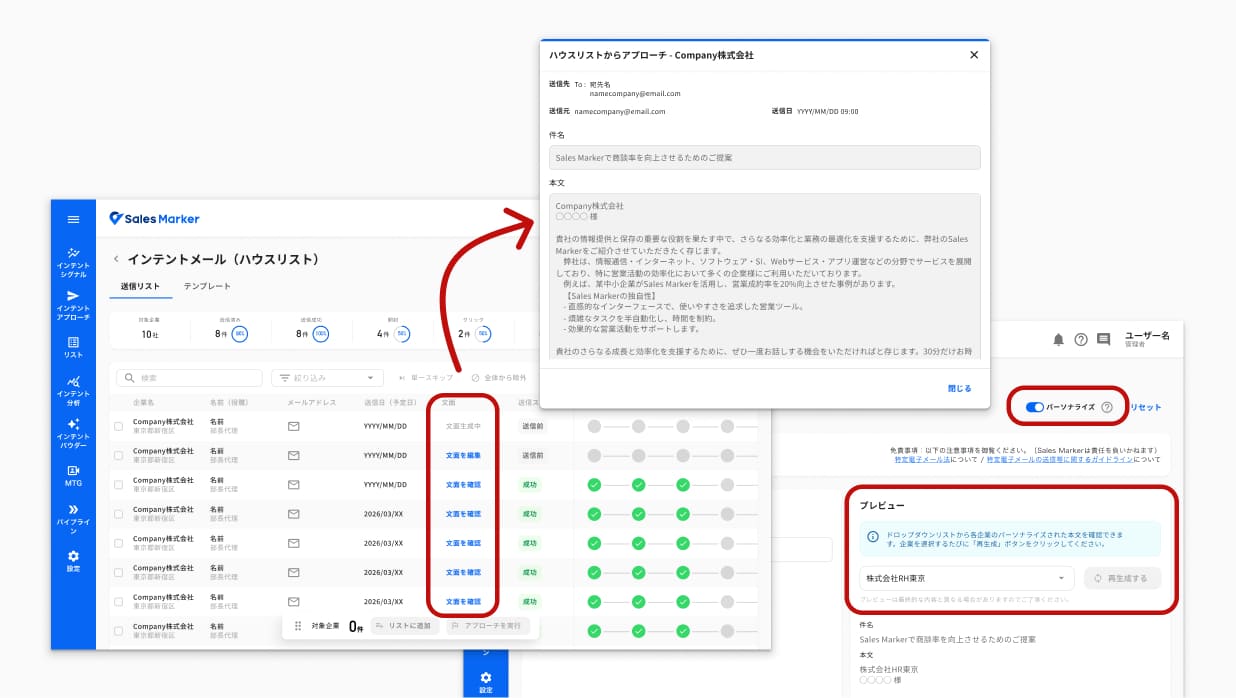Click the notification bell icon
The height and width of the screenshot is (698, 1236).
pyautogui.click(x=1058, y=339)
